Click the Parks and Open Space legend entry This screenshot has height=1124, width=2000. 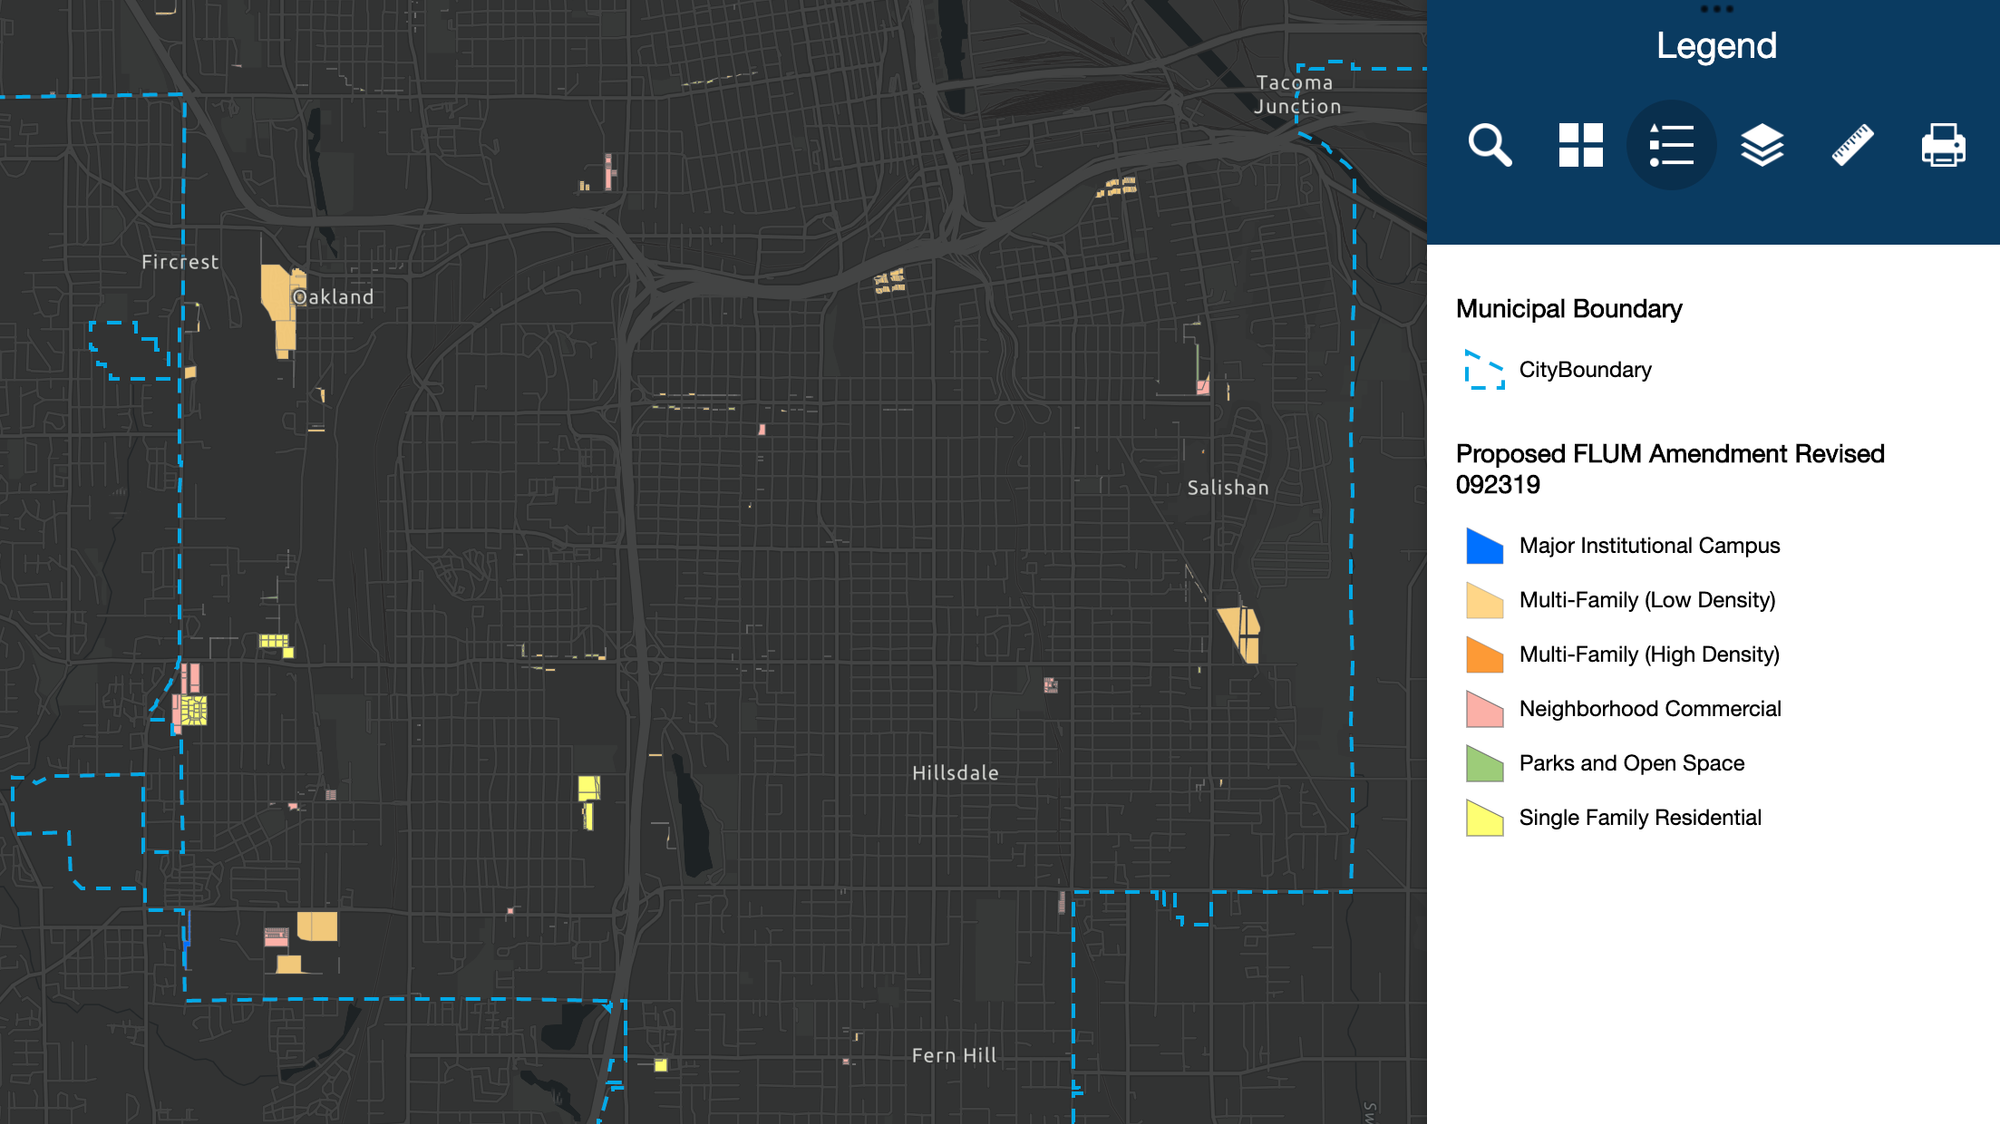tap(1632, 763)
